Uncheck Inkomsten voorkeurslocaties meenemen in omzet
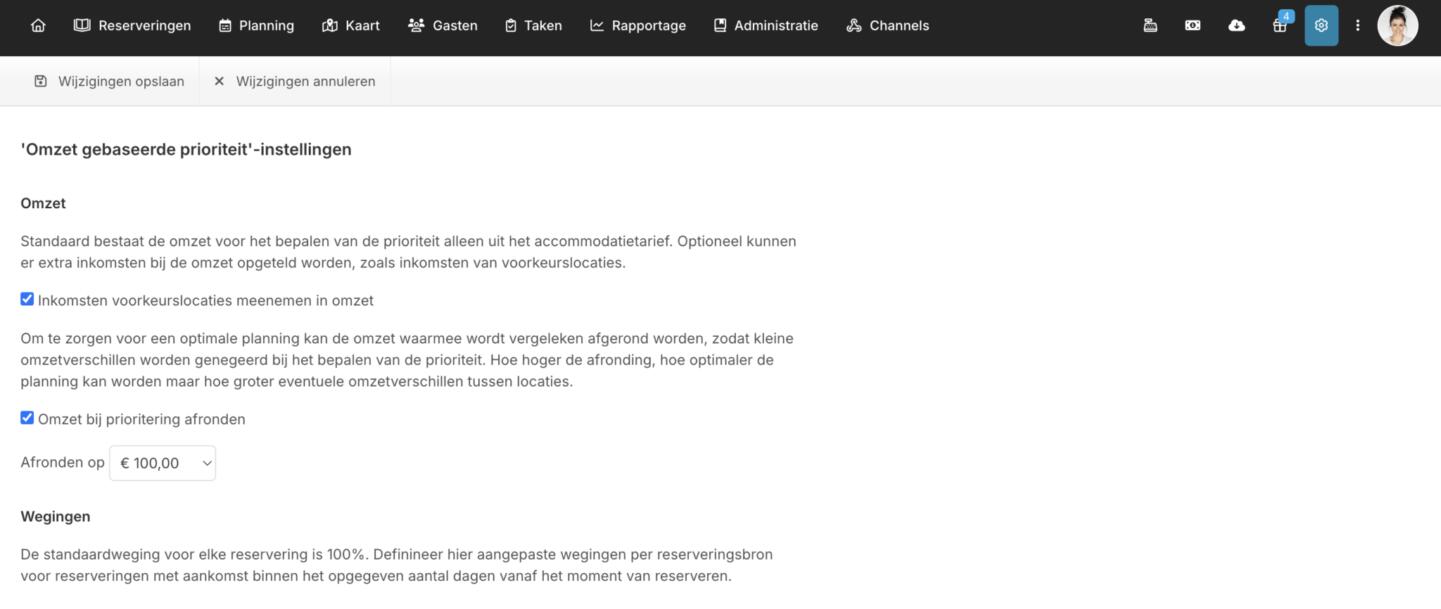1441x609 pixels. pos(27,299)
